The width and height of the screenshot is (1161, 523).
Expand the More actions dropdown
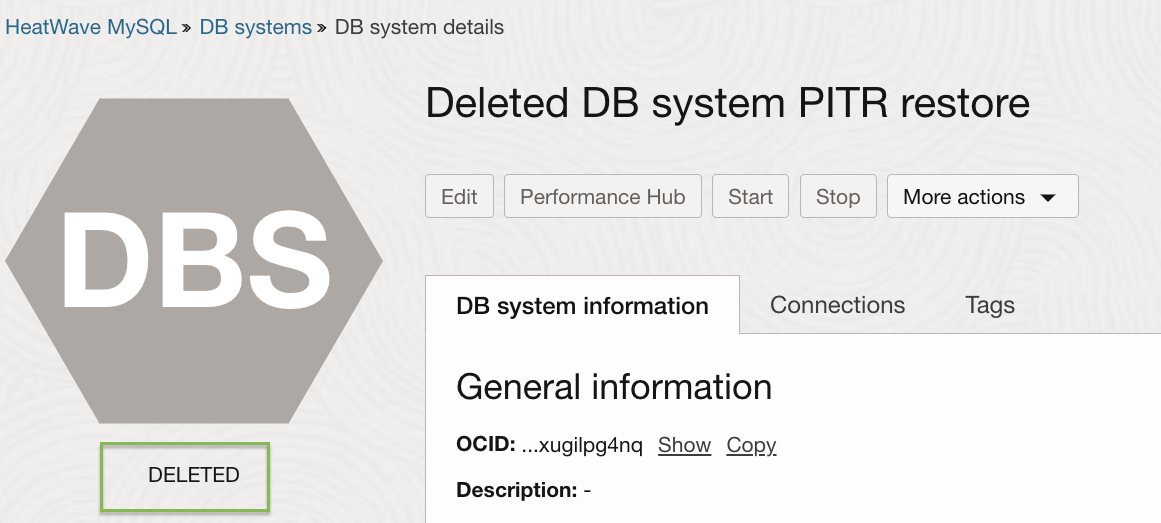(x=983, y=196)
